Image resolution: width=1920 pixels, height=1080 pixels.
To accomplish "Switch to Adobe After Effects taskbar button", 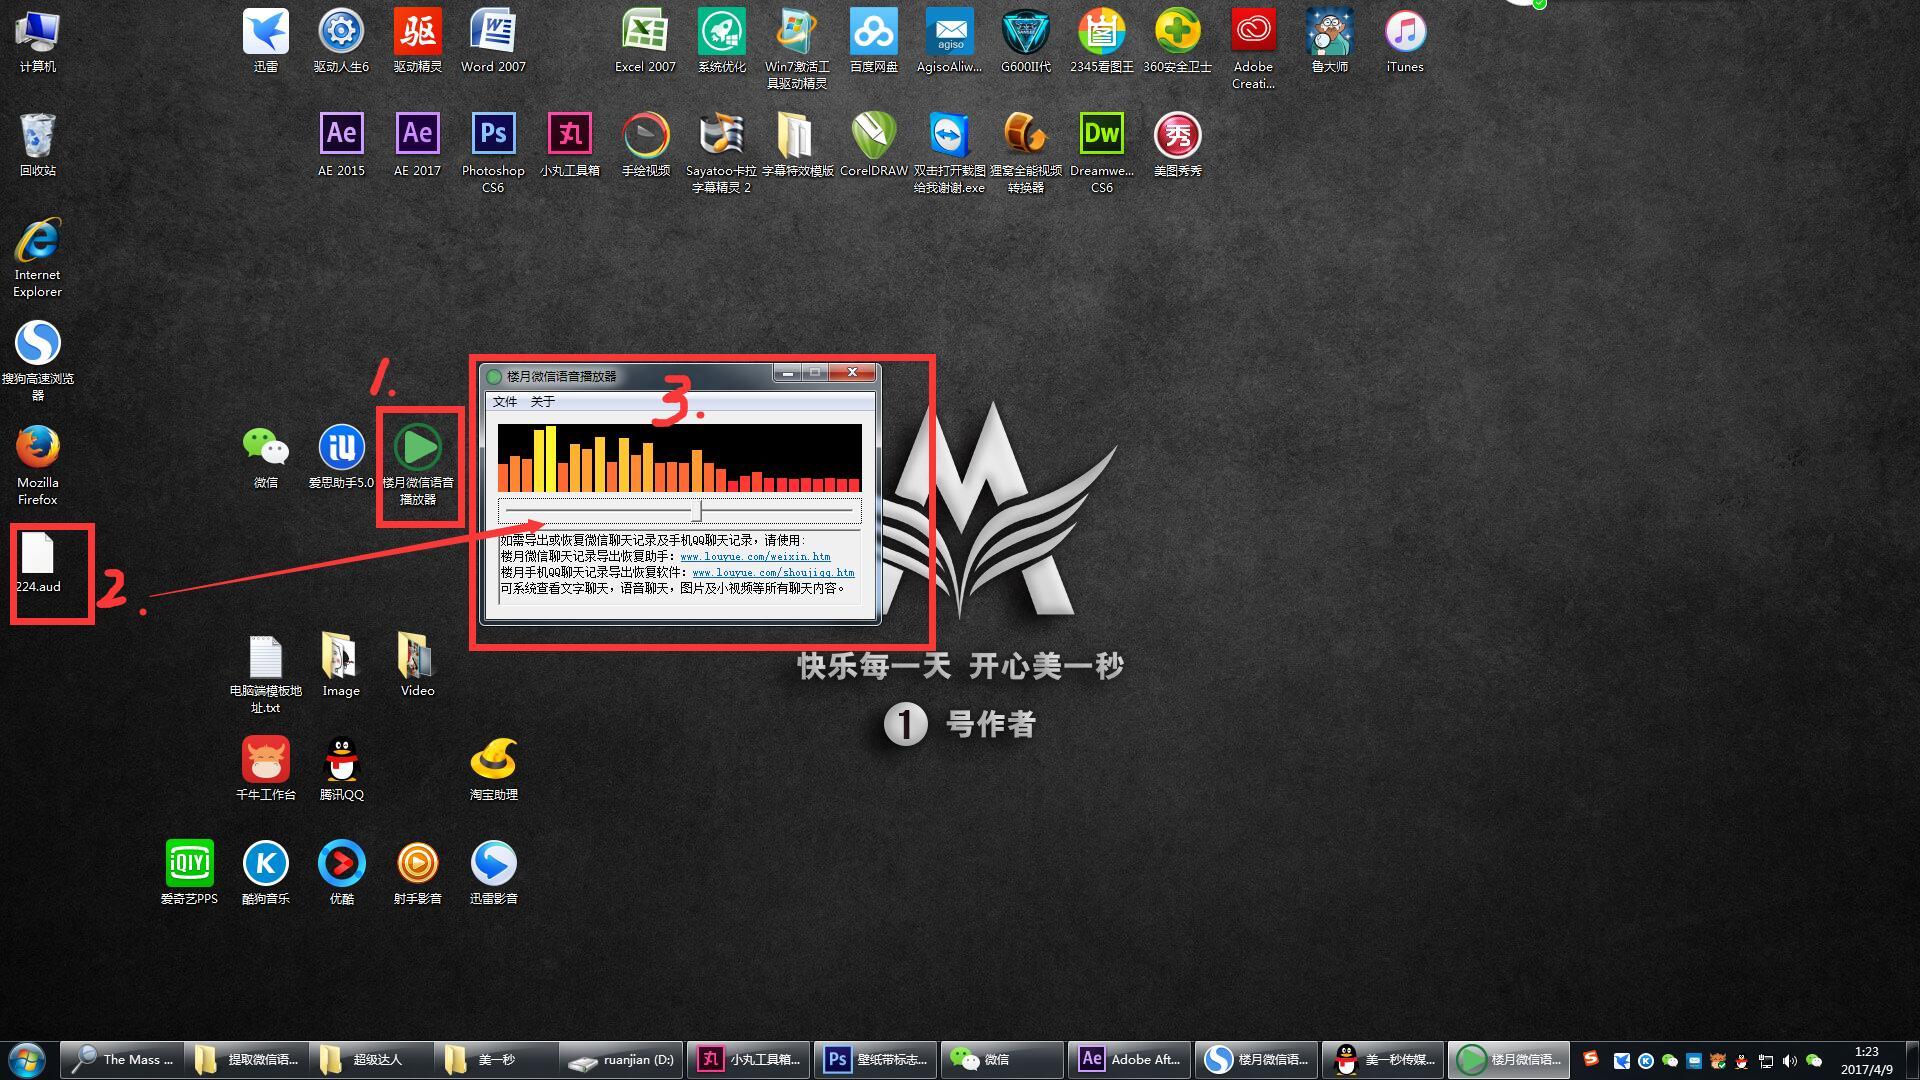I will coord(1130,1059).
